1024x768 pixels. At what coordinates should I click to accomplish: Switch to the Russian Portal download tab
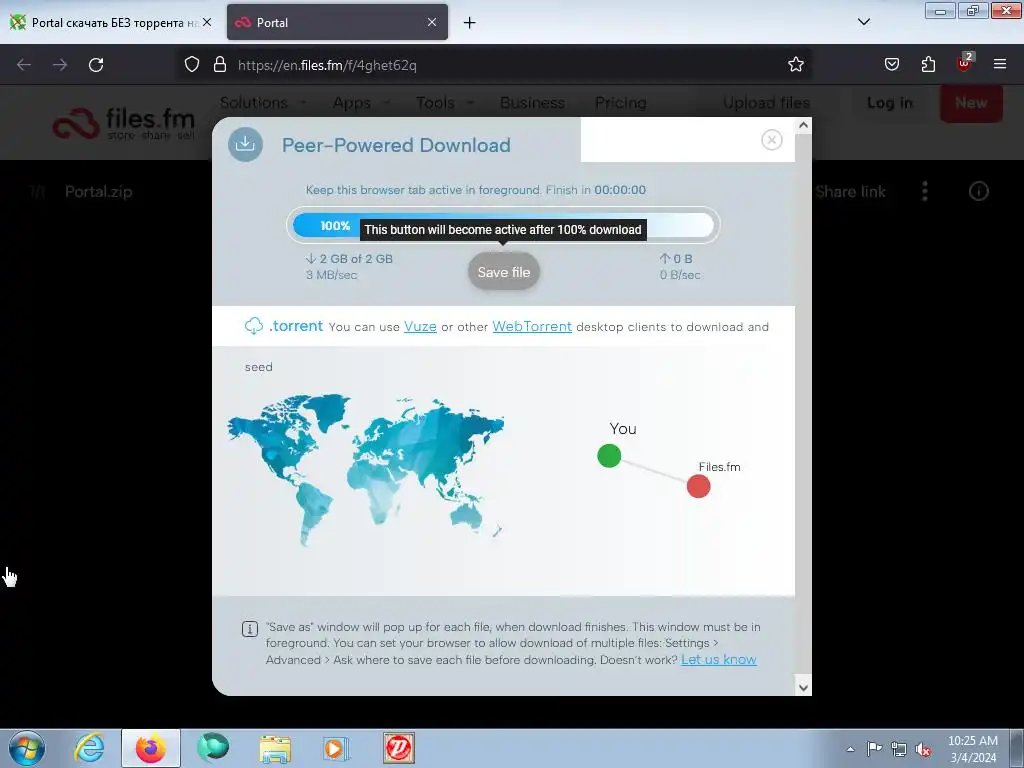[x=111, y=22]
